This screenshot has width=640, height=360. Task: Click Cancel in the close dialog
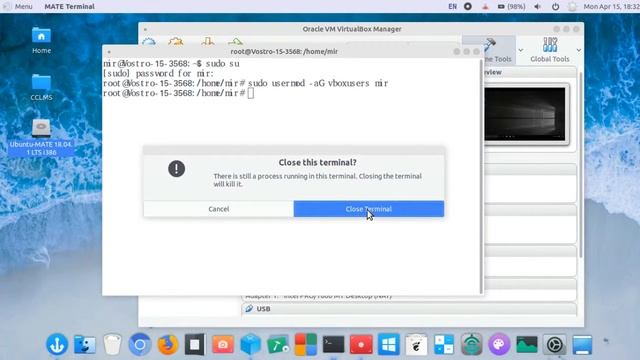(219, 209)
